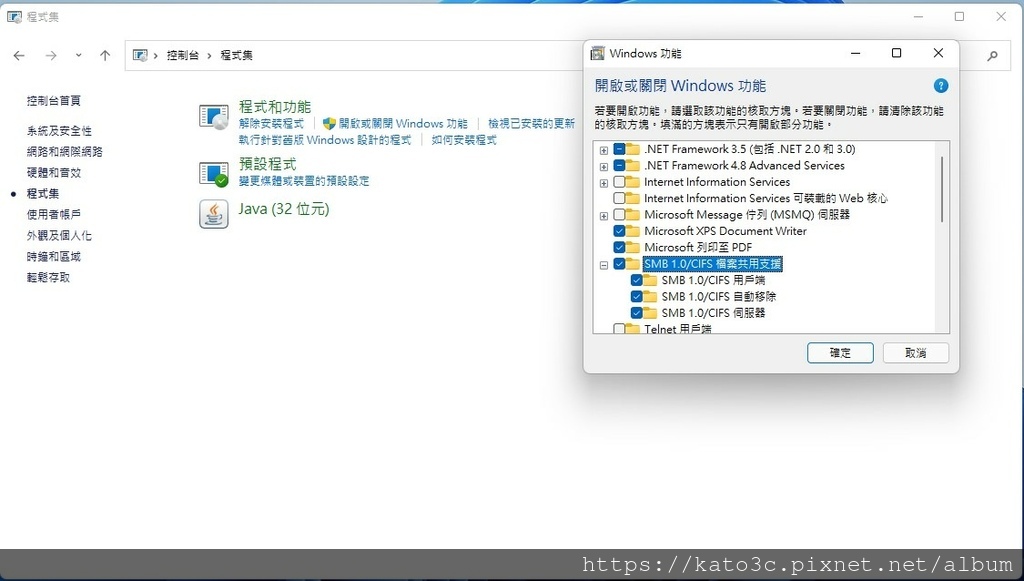1024x581 pixels.
Task: Open 執行針對舊版 Windows 設計的程式 link
Action: click(x=325, y=140)
